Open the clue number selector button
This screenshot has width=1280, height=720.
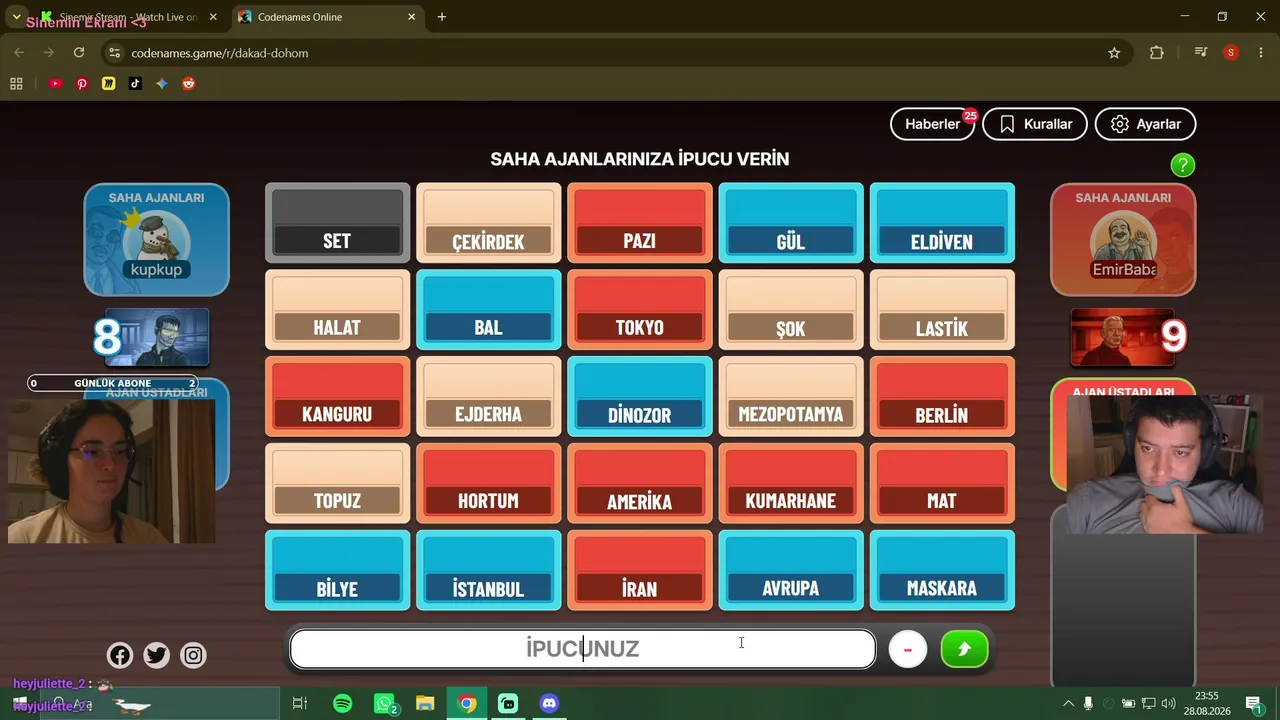[x=908, y=650]
